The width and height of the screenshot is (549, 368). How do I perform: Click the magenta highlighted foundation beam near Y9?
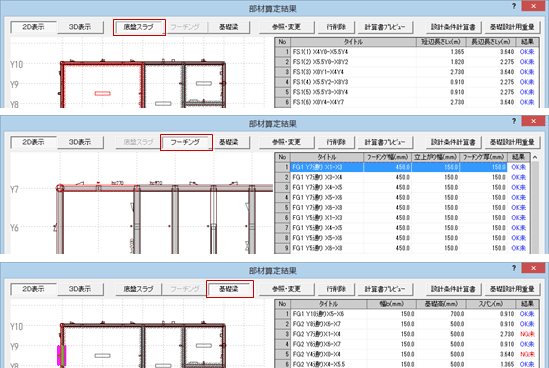[x=62, y=355]
